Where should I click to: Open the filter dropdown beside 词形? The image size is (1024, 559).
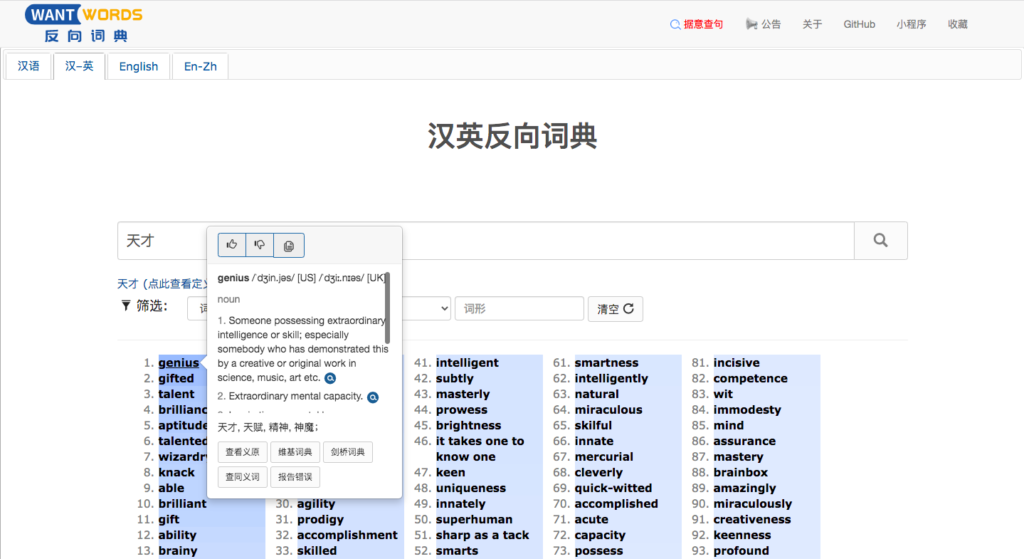(x=426, y=308)
